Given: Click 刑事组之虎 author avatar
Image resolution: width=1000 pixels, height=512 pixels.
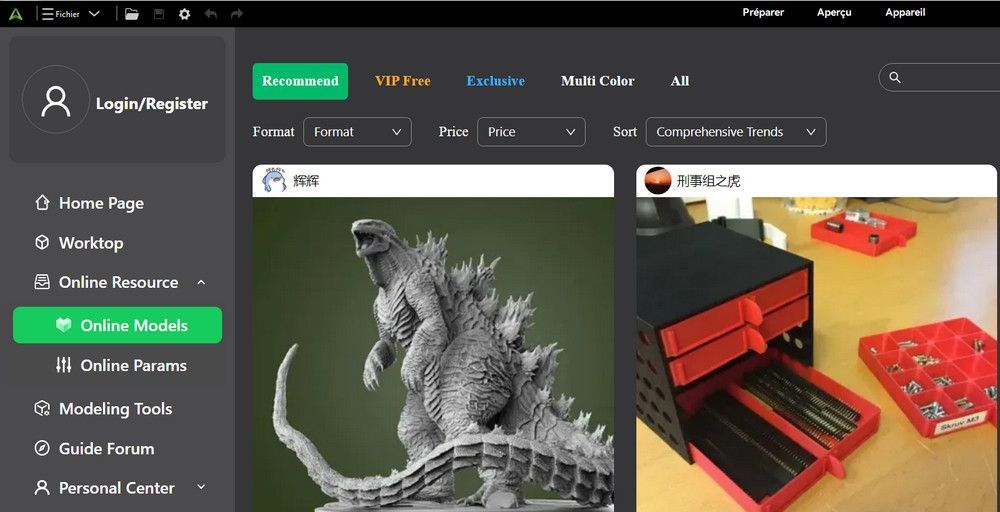Looking at the screenshot, I should 658,181.
